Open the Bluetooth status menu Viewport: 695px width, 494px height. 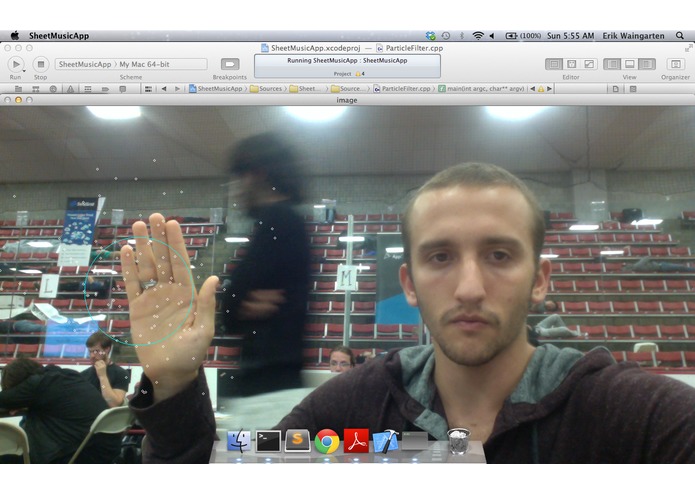[461, 35]
